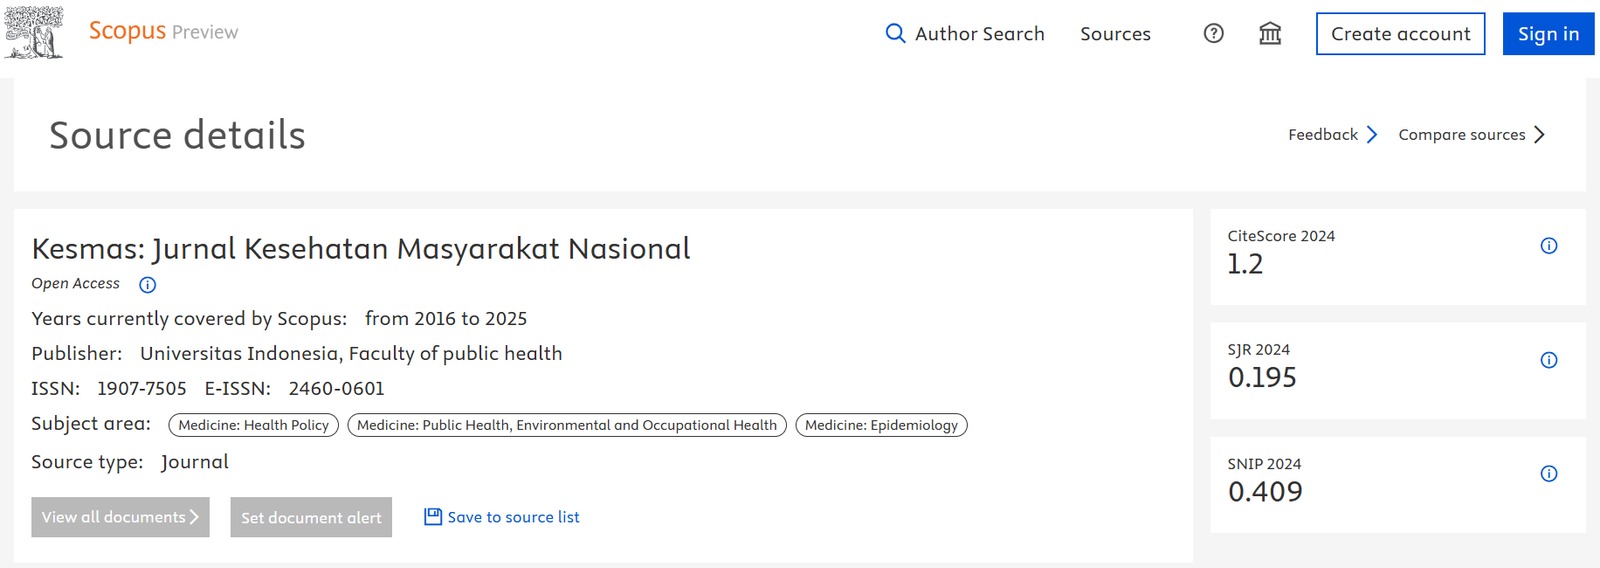Click the Save to source list link
The height and width of the screenshot is (568, 1600).
pyautogui.click(x=513, y=517)
